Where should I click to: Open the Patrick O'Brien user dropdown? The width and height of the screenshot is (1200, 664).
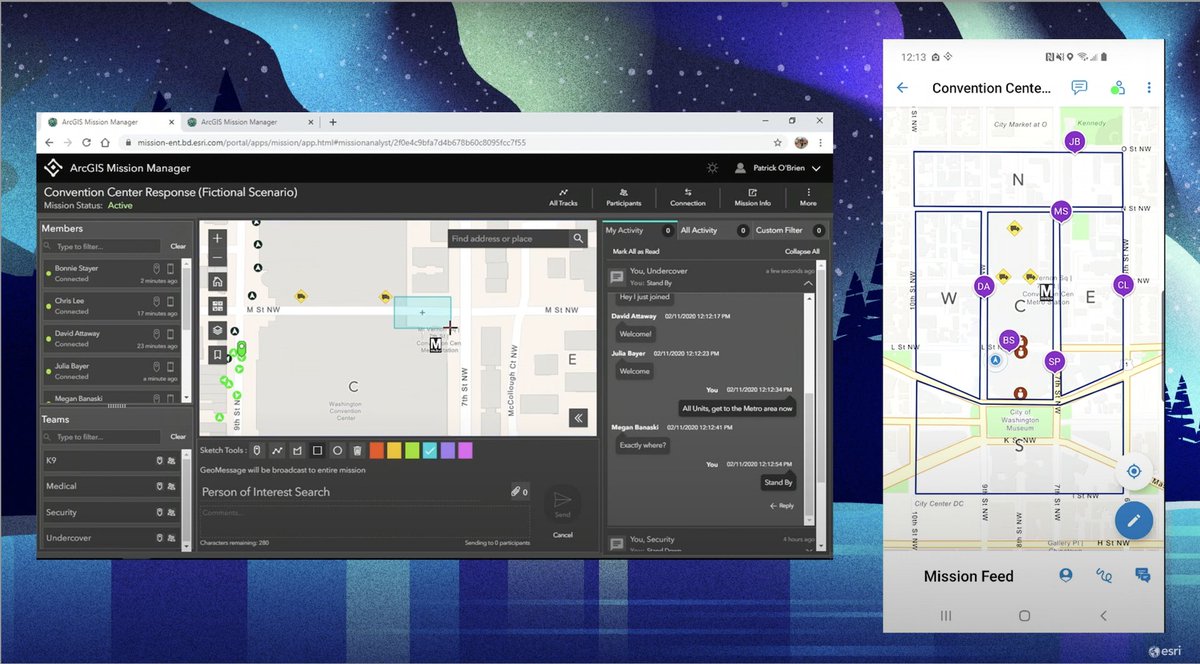(x=777, y=168)
